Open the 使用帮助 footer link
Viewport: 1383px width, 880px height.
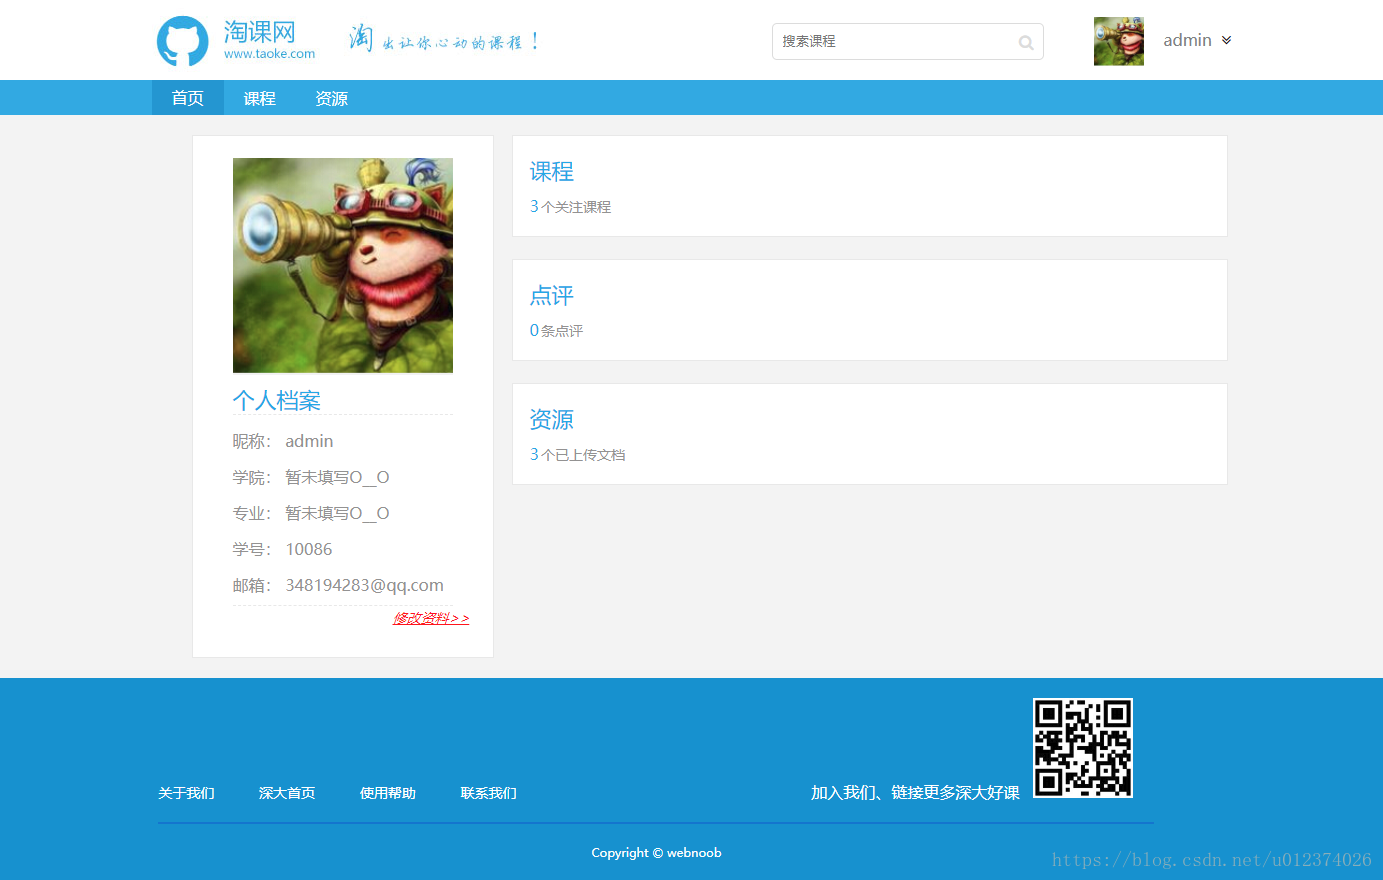[388, 793]
